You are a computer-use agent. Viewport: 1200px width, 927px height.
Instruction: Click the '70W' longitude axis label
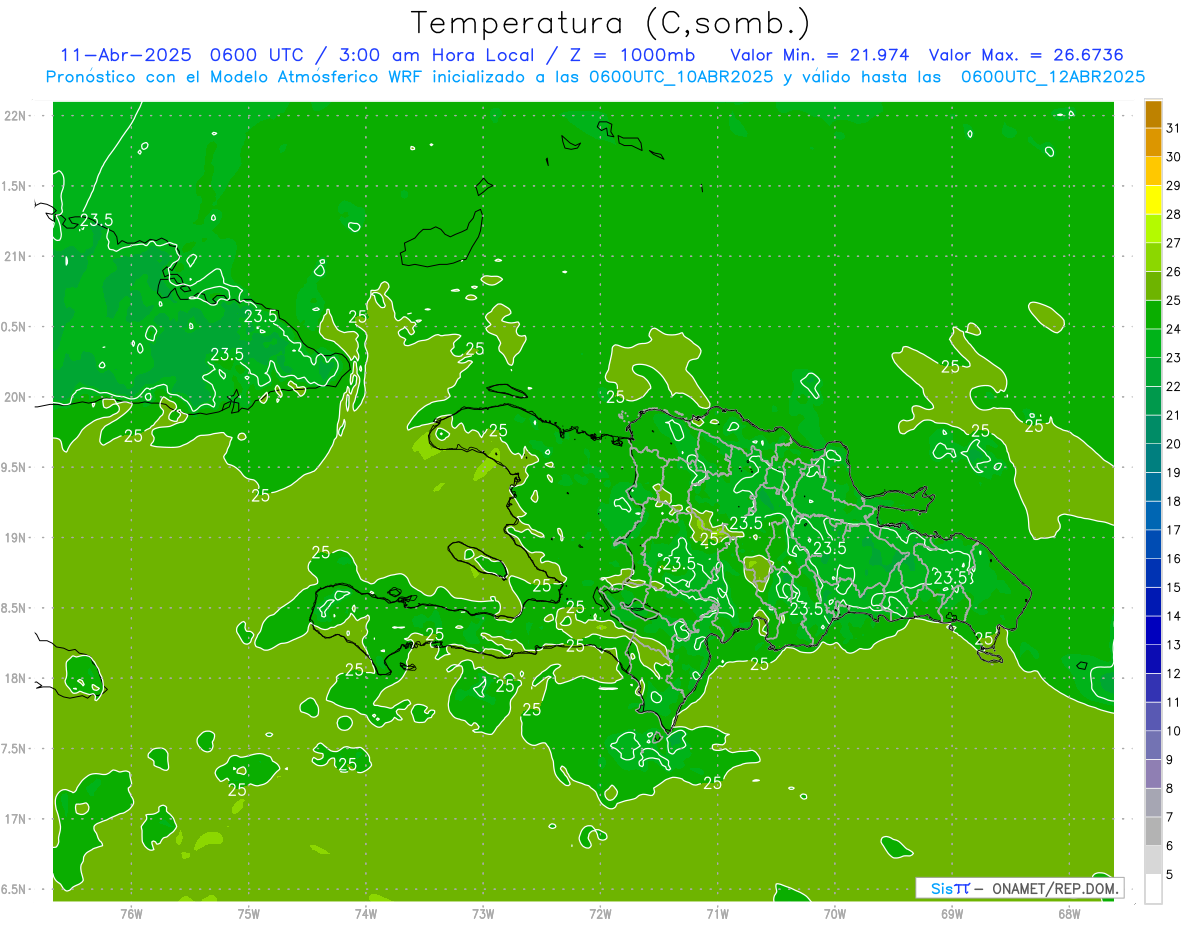[x=835, y=913]
